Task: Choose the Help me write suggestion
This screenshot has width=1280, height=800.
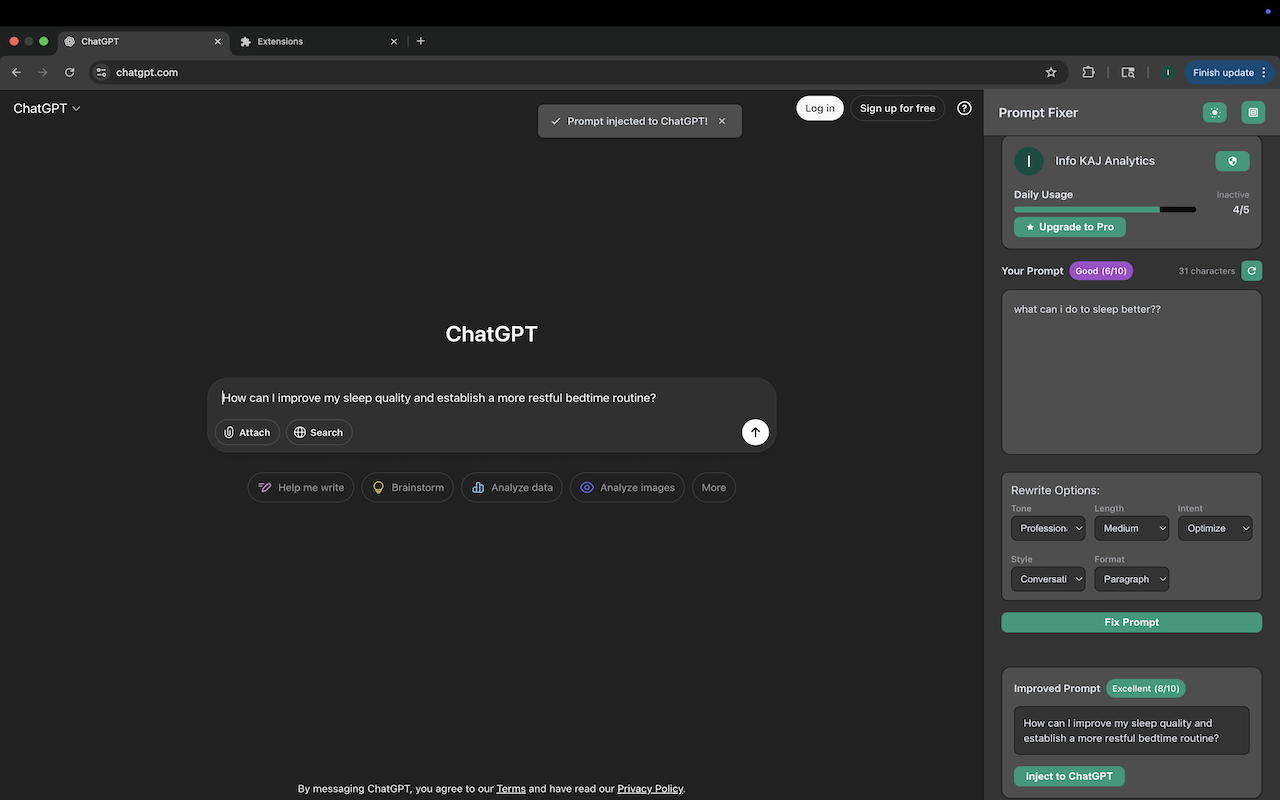Action: click(301, 487)
